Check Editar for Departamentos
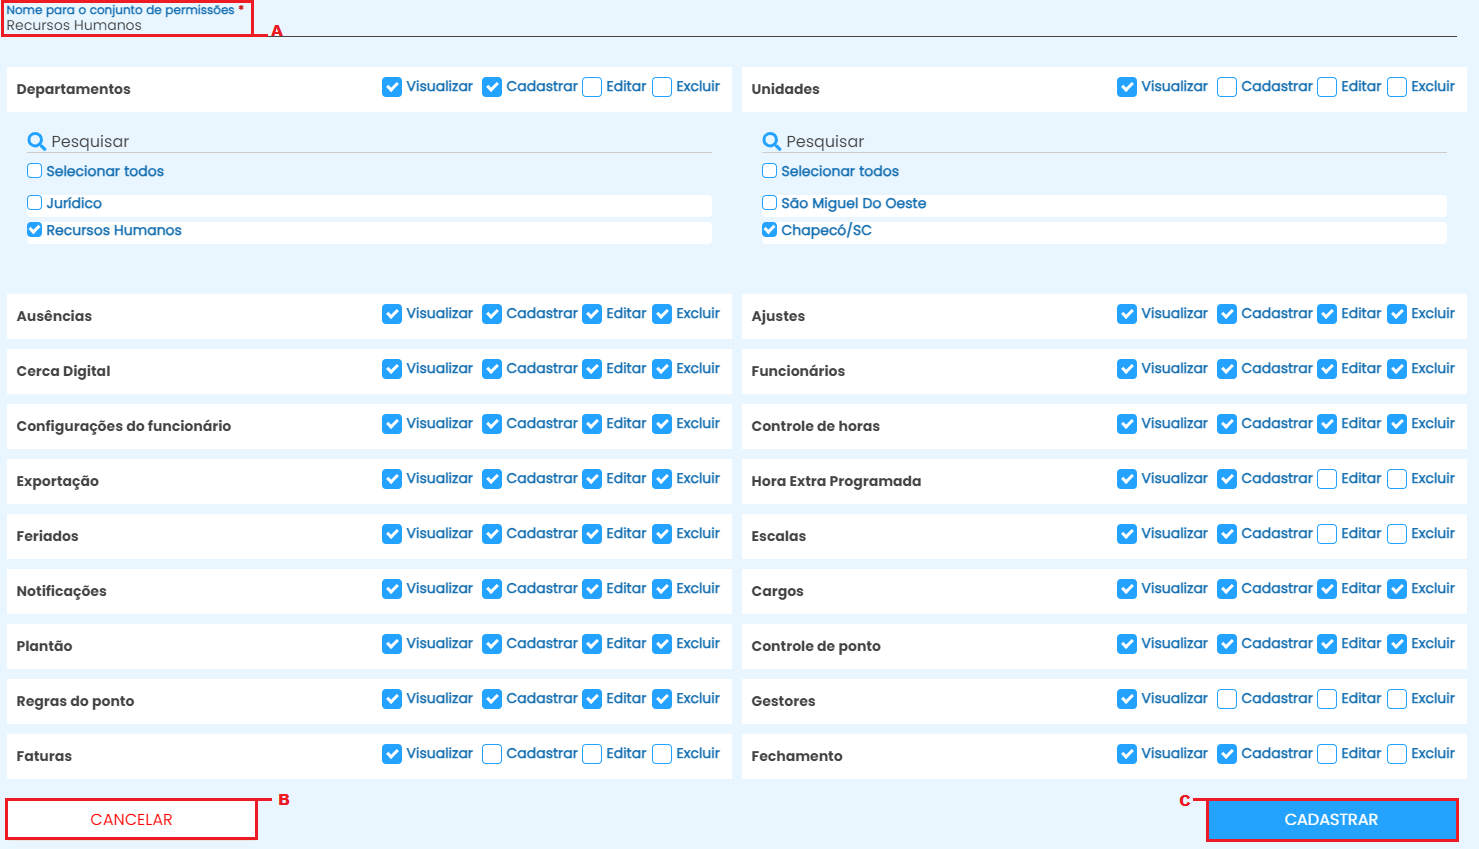The image size is (1479, 849). [592, 87]
